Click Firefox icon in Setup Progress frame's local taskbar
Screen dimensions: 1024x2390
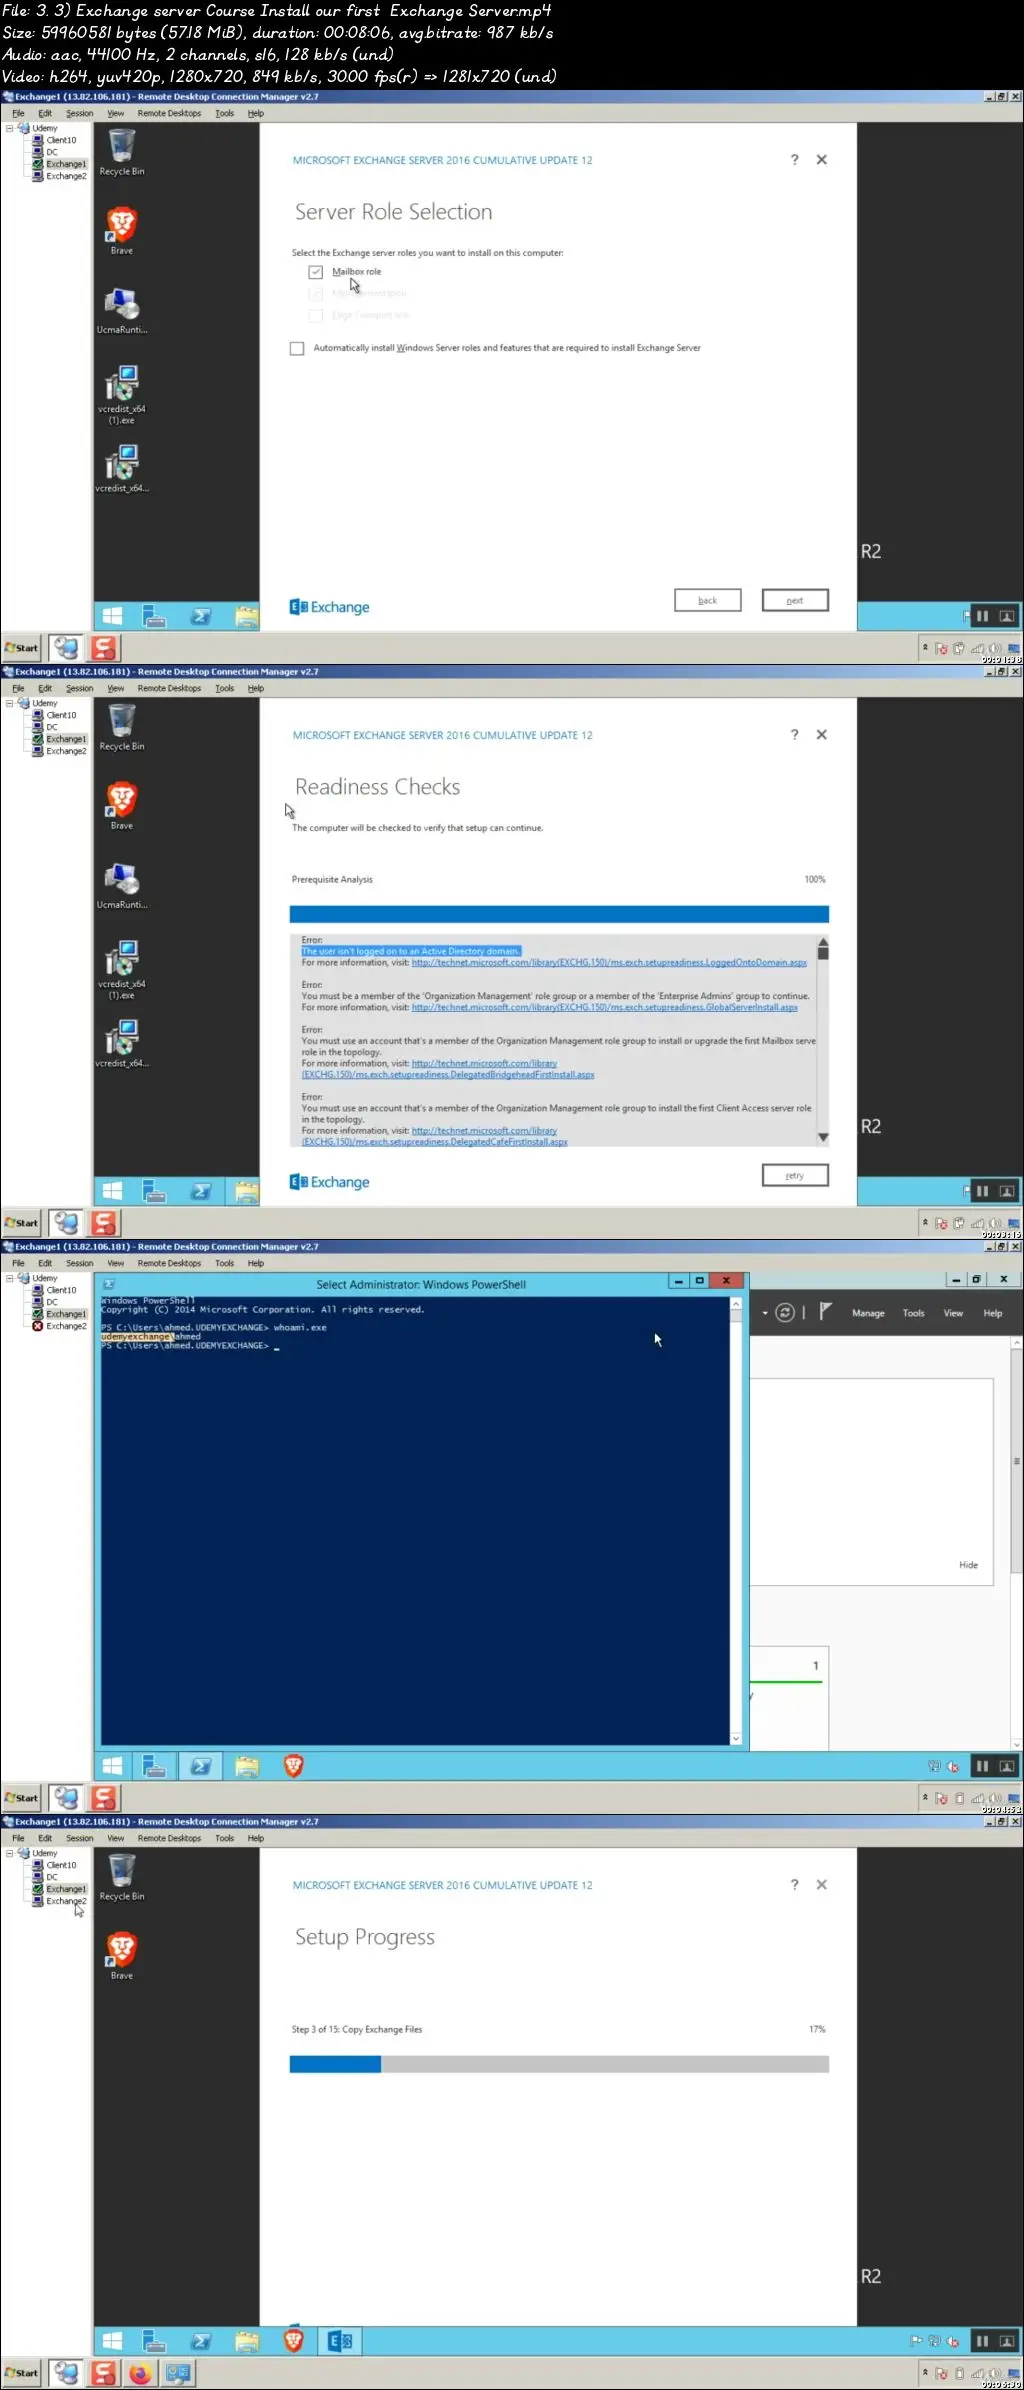point(140,2374)
